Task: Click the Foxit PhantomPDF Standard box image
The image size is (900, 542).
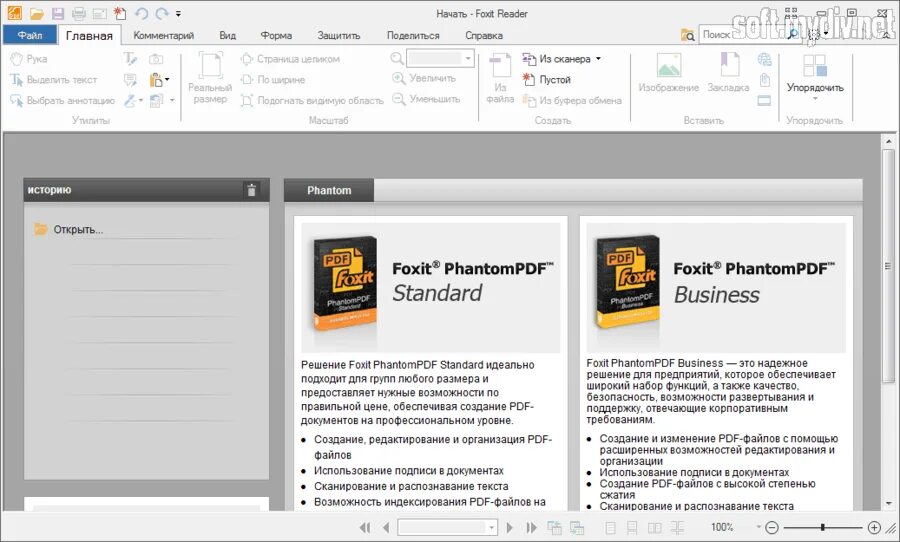Action: [345, 284]
